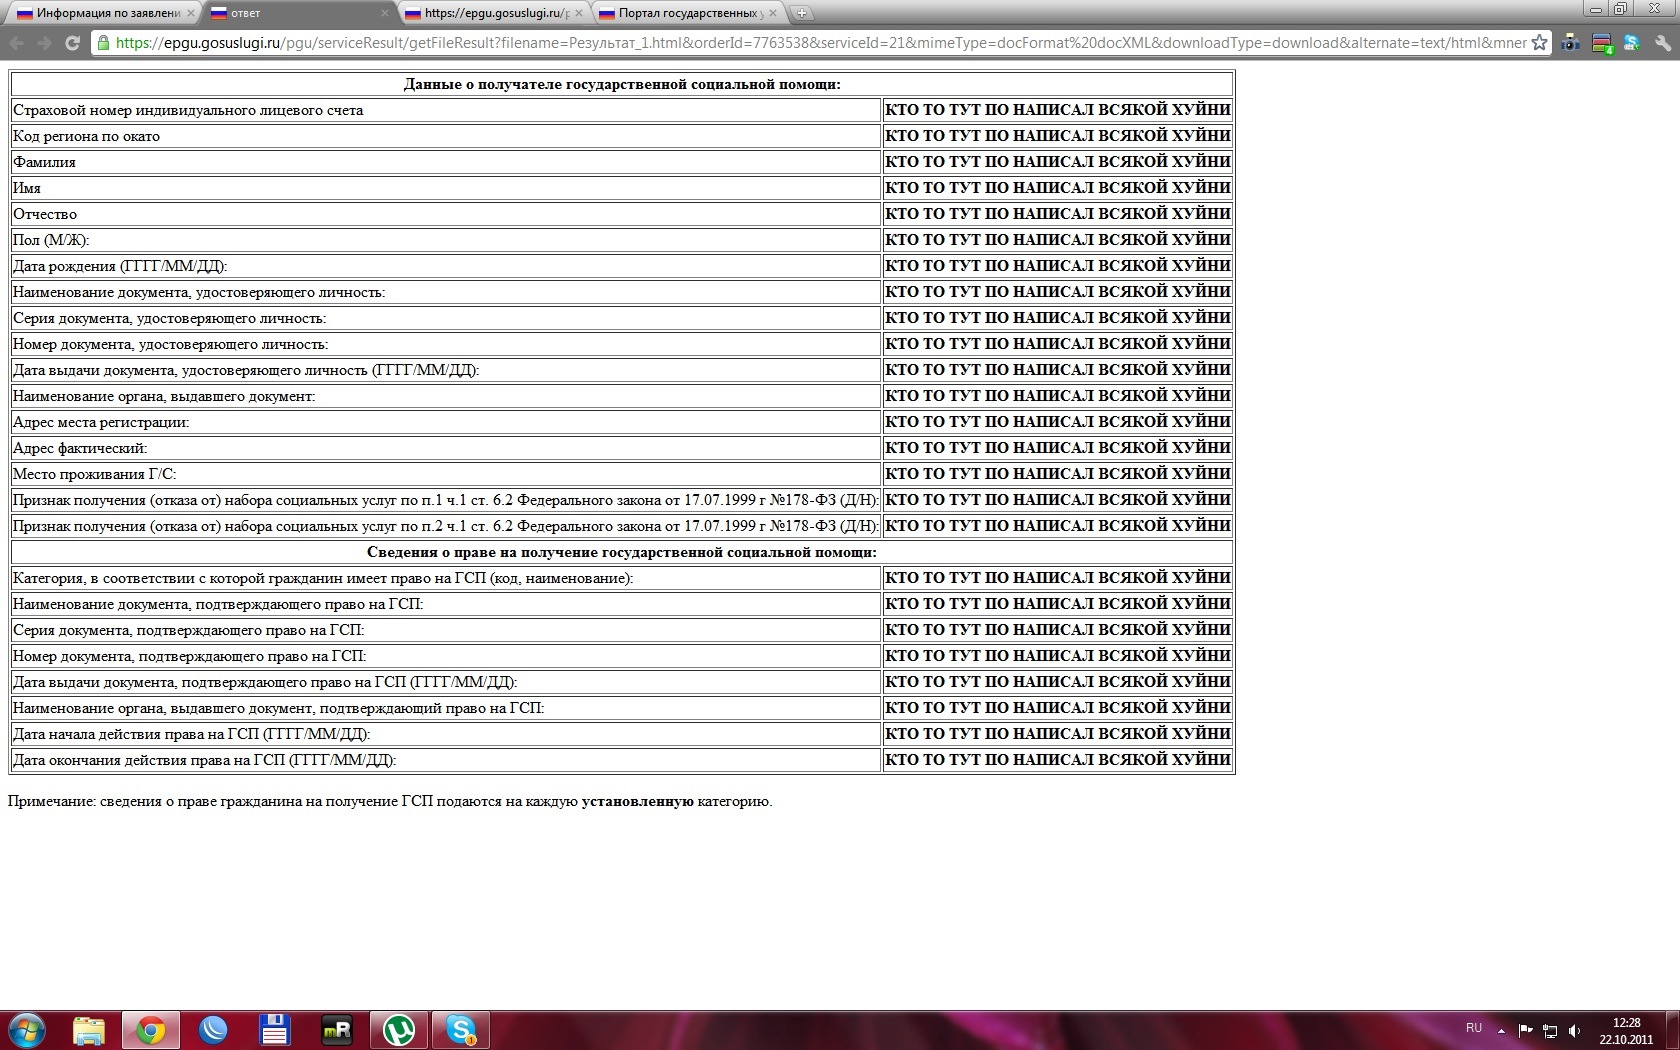
Task: Open Skype from the taskbar
Action: point(461,1030)
